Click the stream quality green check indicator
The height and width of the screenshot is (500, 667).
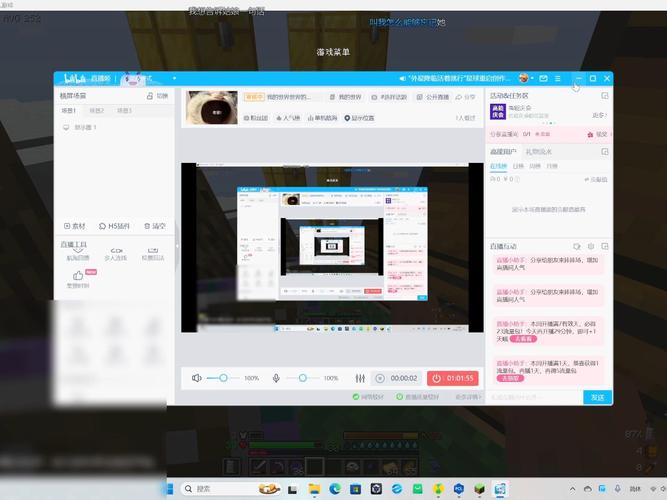coord(417,397)
